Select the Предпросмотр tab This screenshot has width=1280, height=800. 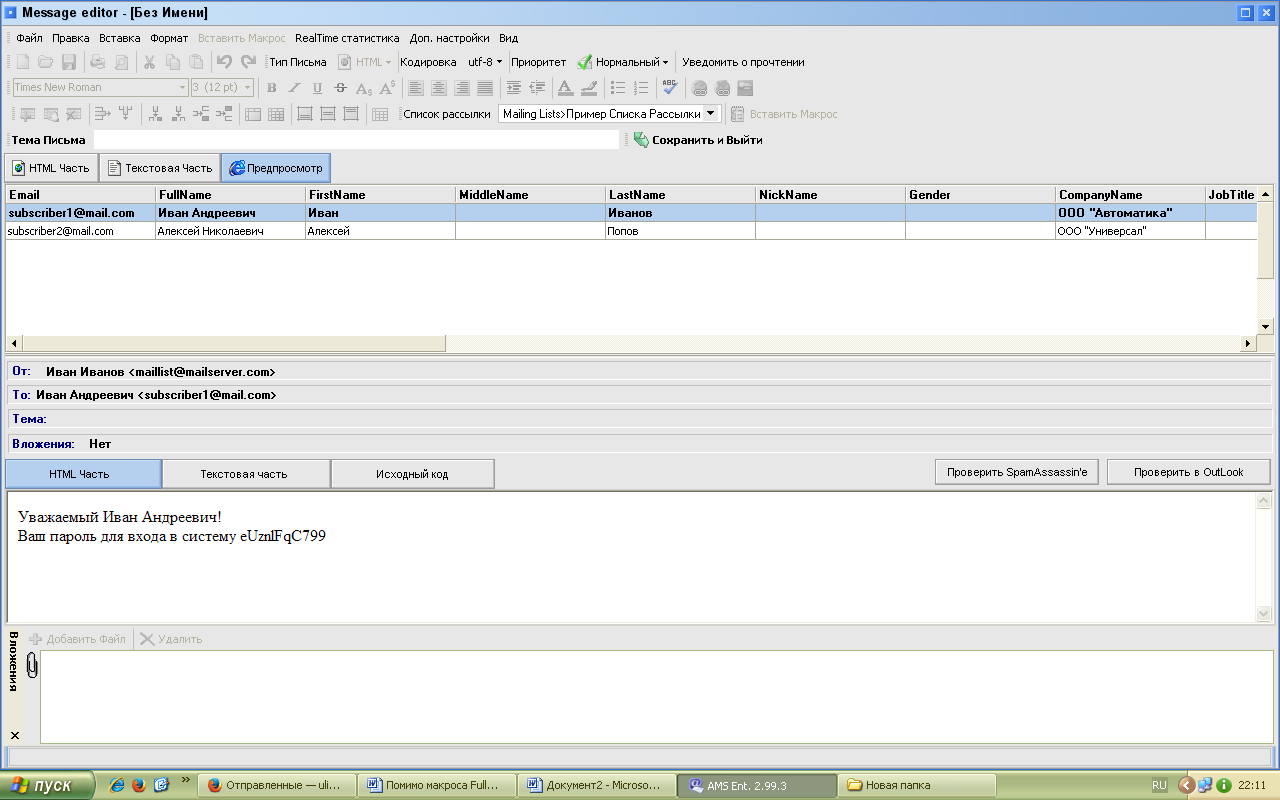(x=276, y=168)
